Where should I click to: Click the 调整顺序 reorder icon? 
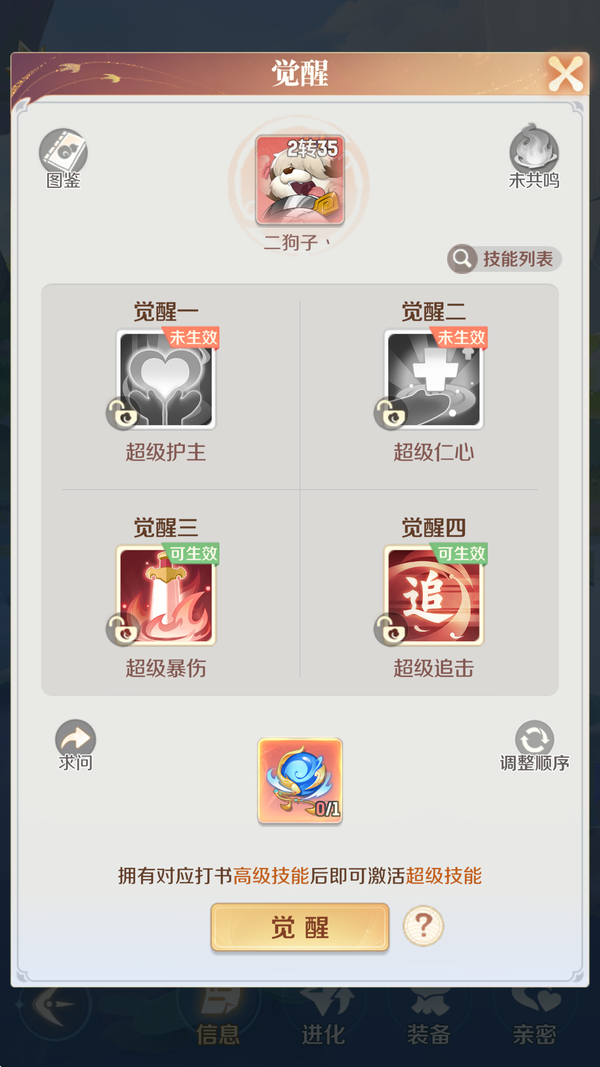point(535,739)
